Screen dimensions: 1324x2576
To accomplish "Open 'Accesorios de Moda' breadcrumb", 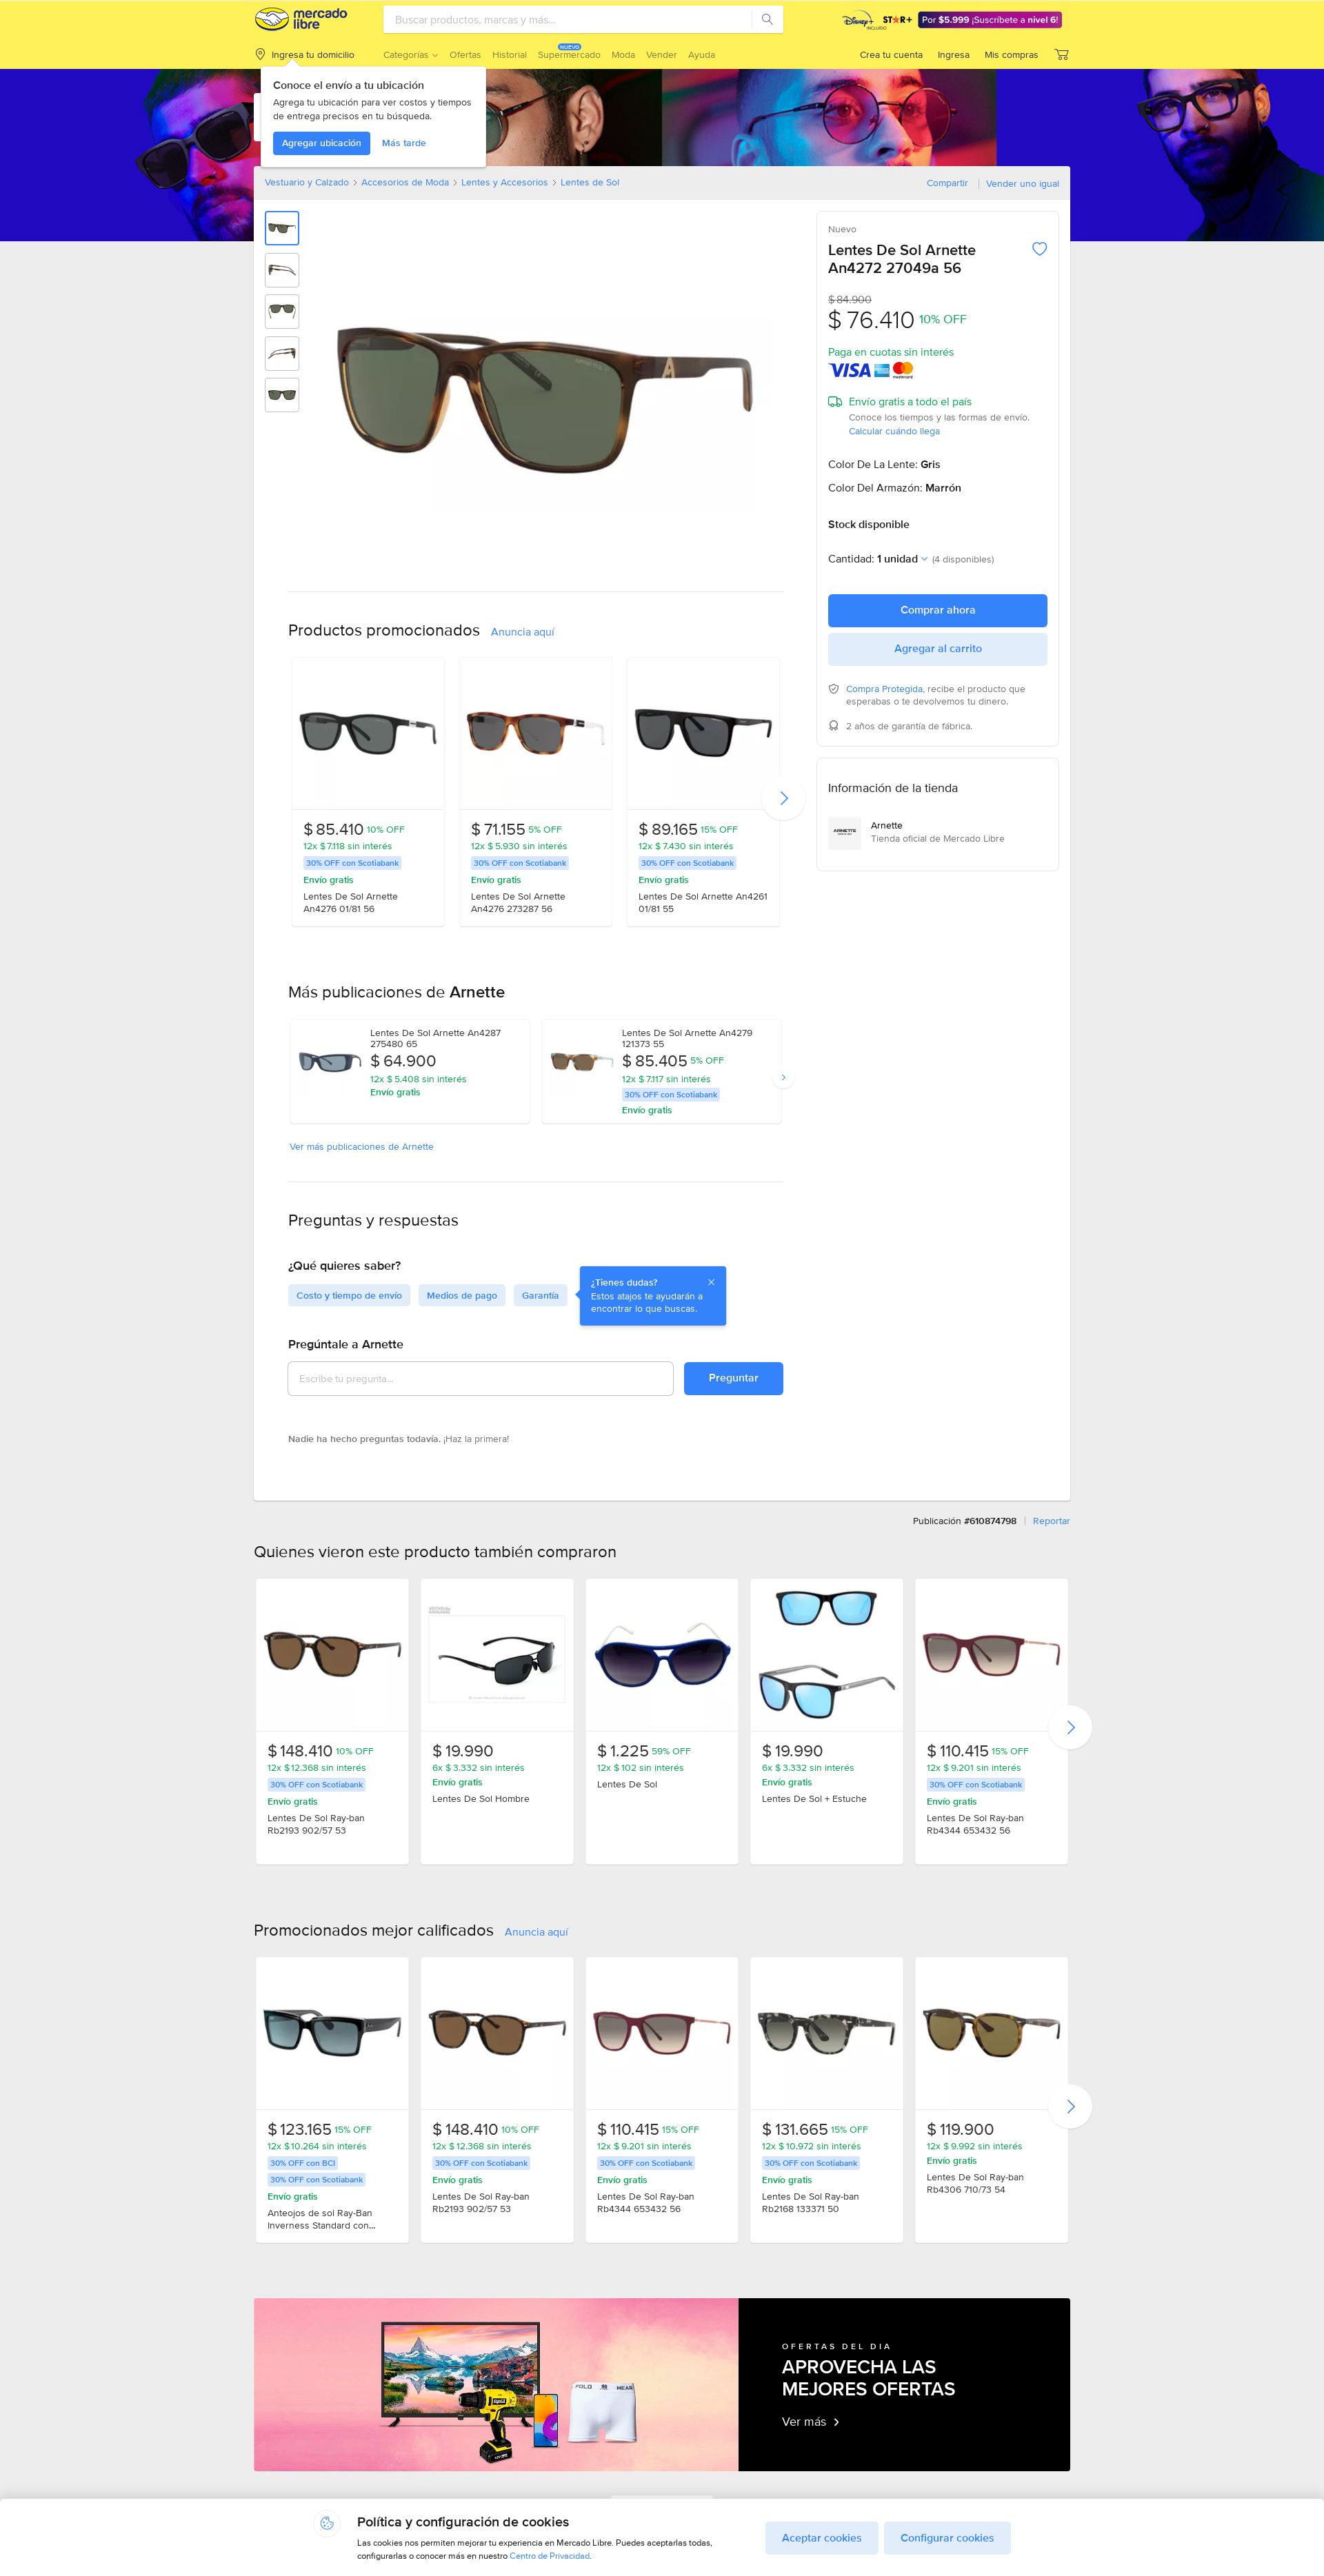I will click(405, 183).
